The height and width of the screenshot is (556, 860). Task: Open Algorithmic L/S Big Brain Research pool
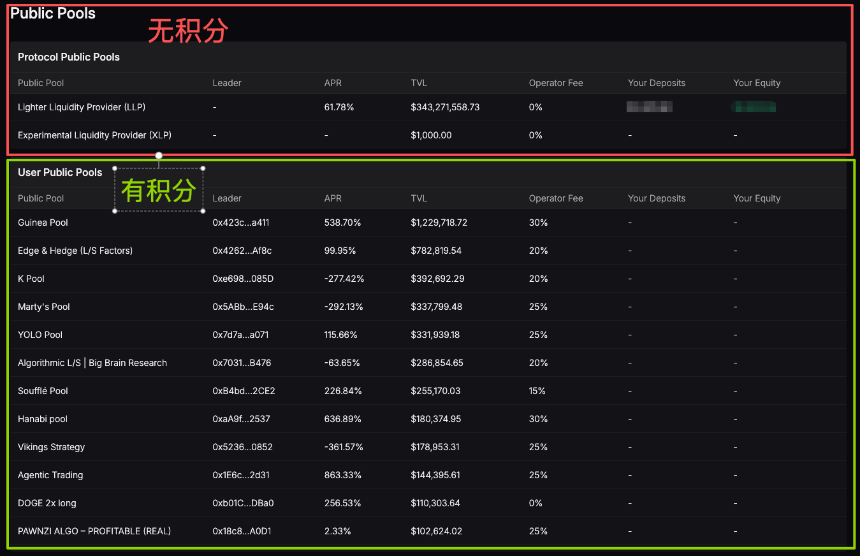(92, 363)
